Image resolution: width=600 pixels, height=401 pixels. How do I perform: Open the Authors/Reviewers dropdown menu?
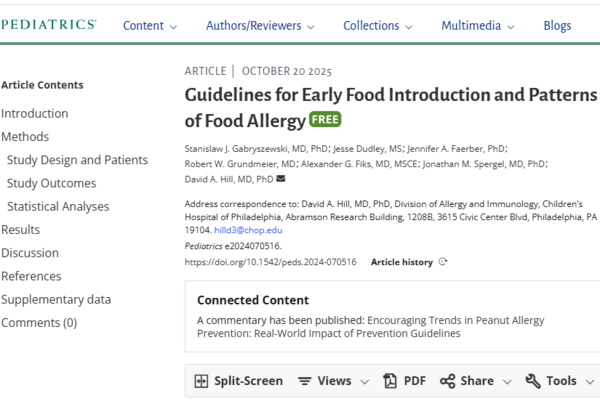point(260,26)
